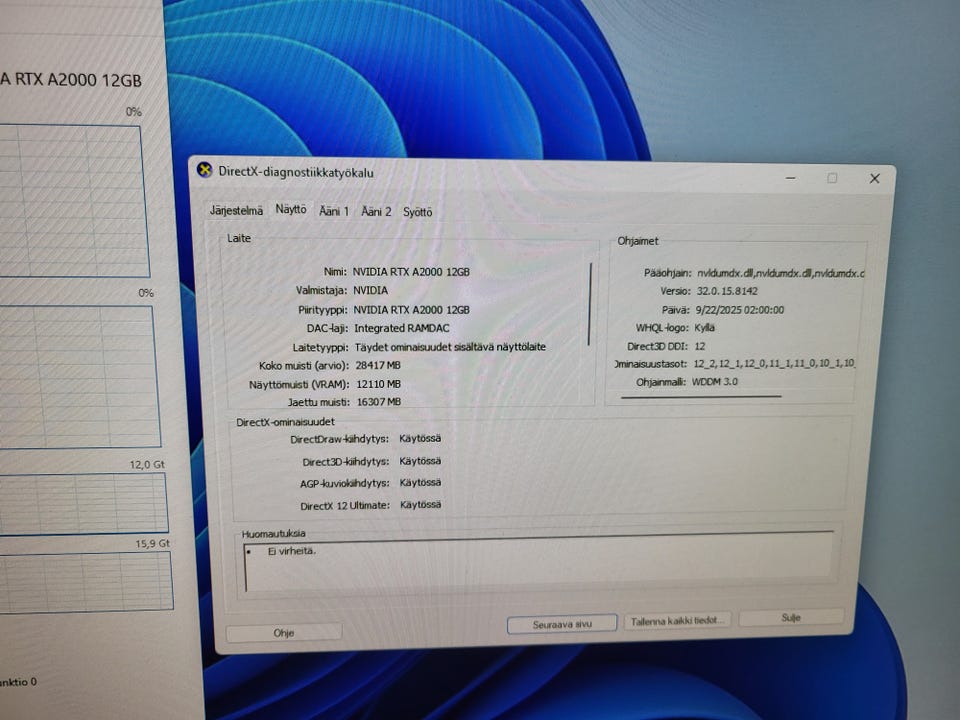Select the WHQL-logo value Kyllä

[704, 328]
